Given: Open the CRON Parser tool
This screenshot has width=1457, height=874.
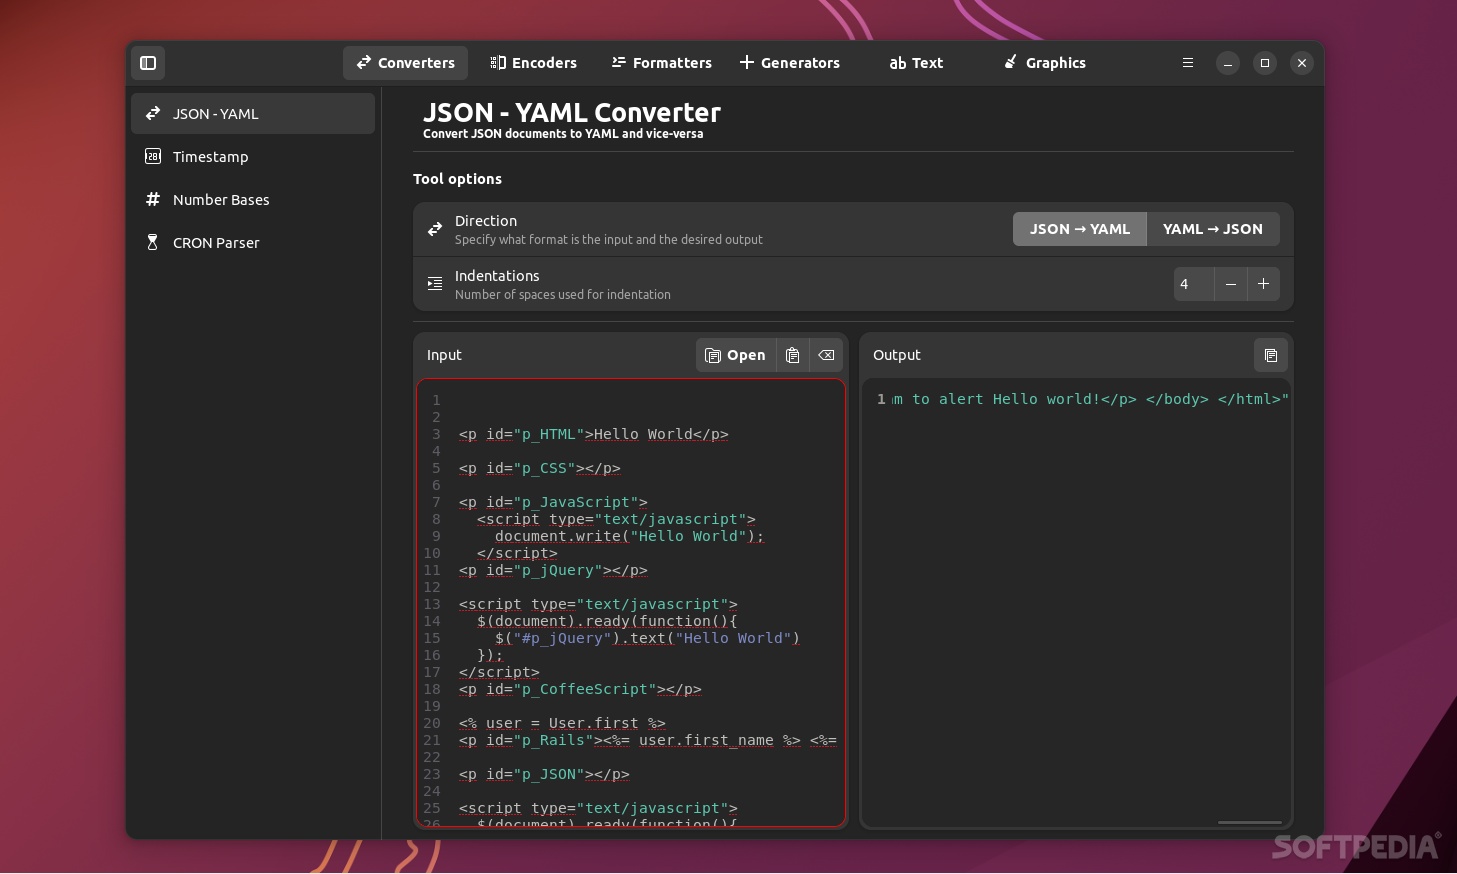Looking at the screenshot, I should pos(216,242).
